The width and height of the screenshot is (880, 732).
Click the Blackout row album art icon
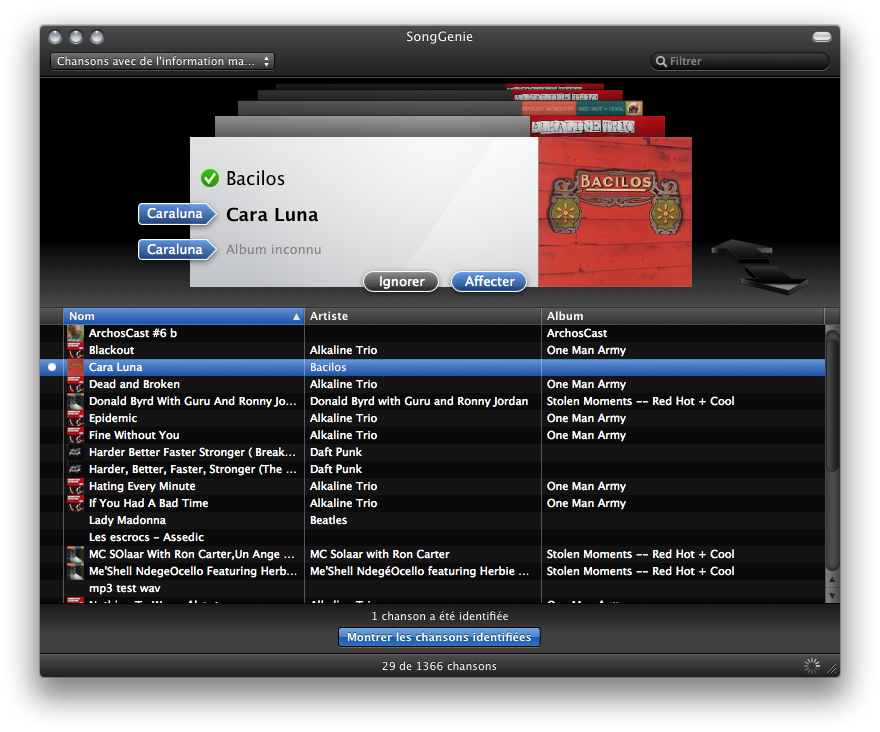pos(75,350)
